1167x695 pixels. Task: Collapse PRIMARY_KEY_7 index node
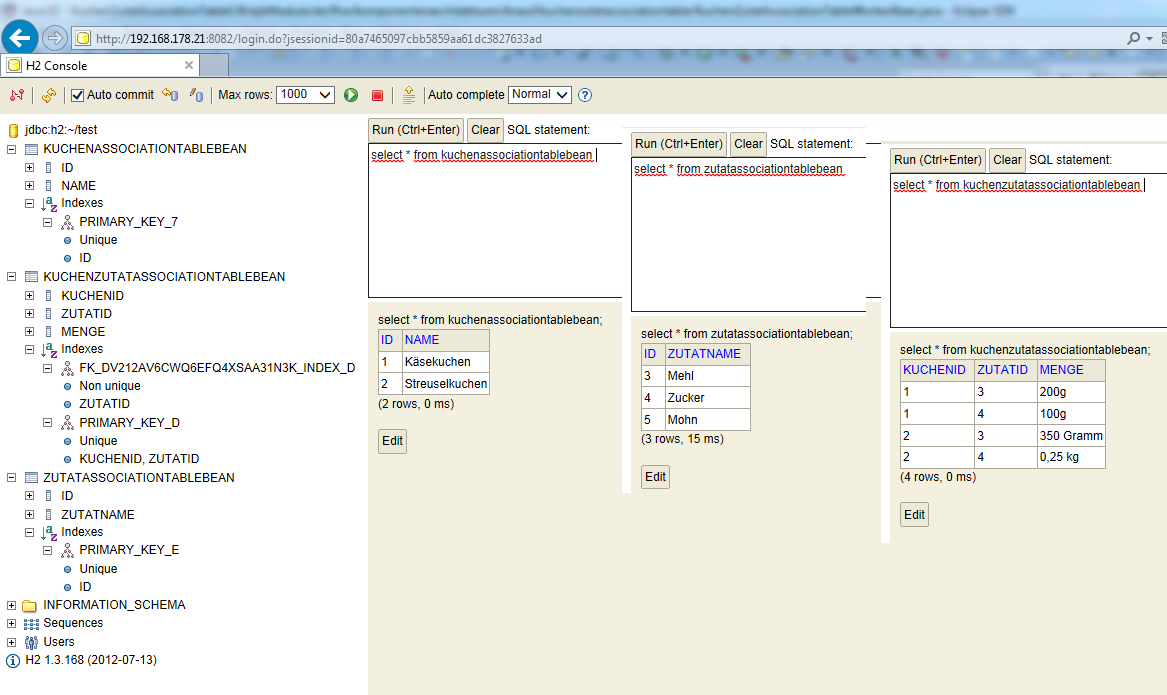tap(48, 222)
